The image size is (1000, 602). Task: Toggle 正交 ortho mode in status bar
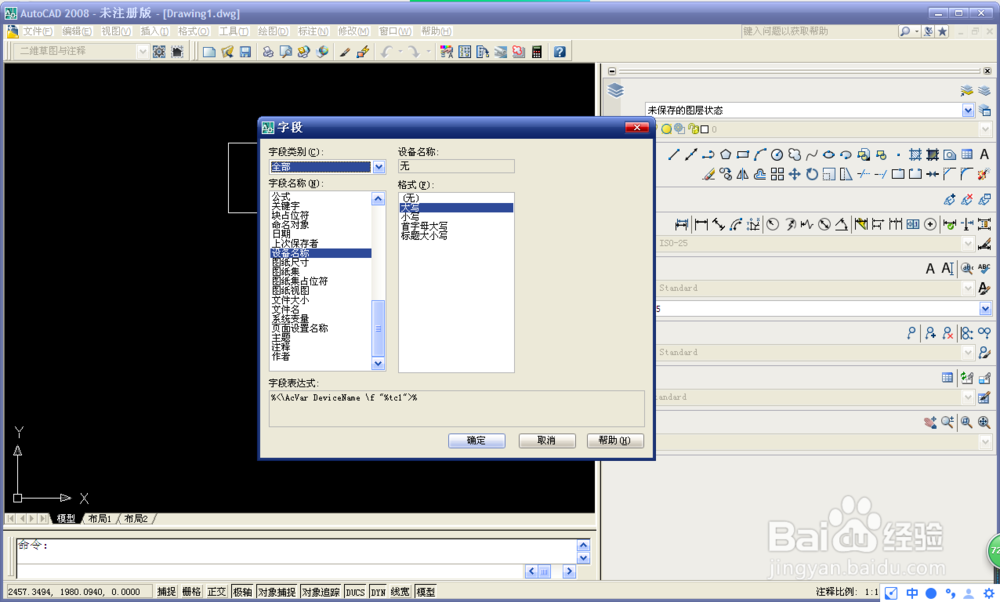(x=216, y=592)
